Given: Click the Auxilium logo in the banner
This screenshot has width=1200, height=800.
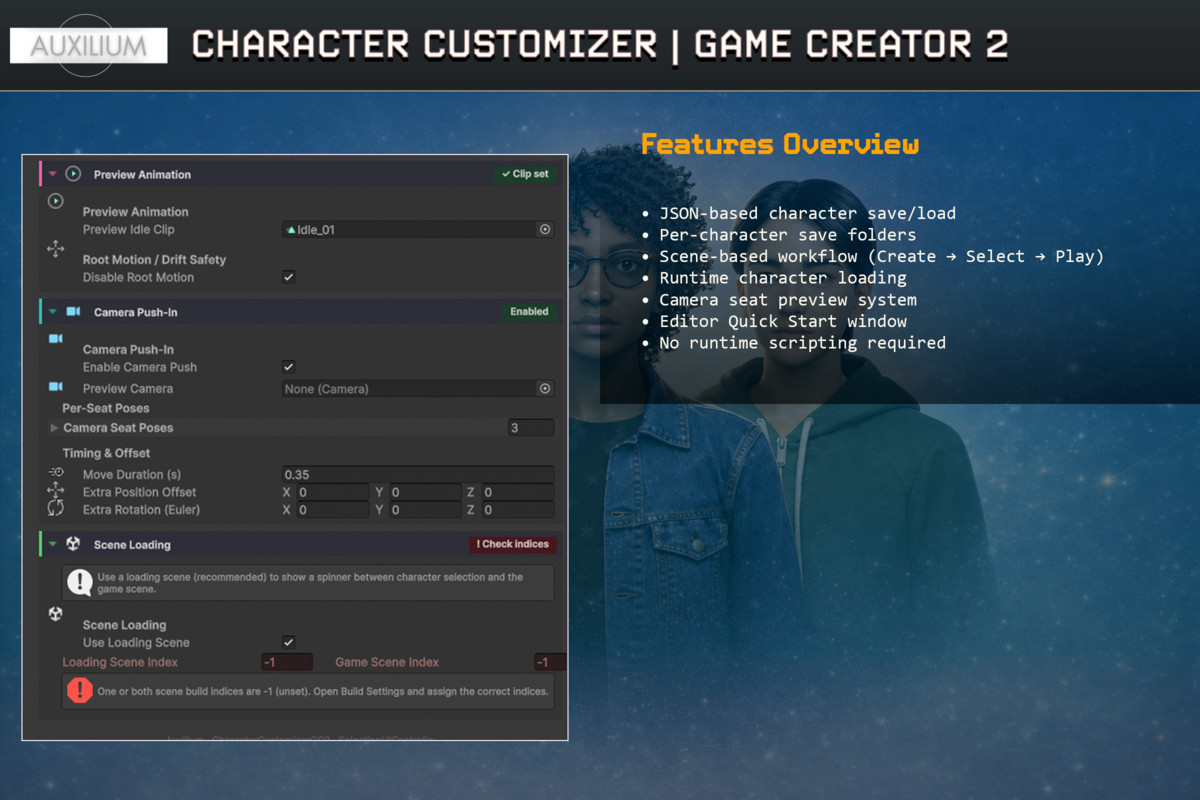Looking at the screenshot, I should pos(88,45).
